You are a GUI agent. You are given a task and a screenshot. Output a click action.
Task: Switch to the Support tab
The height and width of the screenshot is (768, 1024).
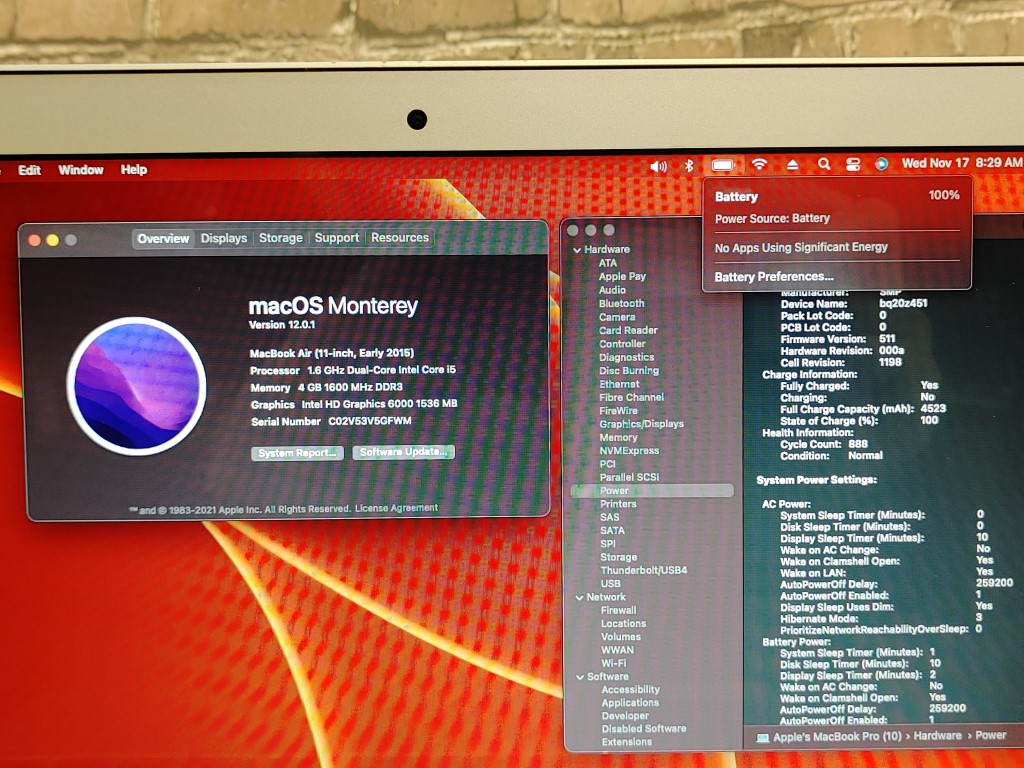[337, 238]
